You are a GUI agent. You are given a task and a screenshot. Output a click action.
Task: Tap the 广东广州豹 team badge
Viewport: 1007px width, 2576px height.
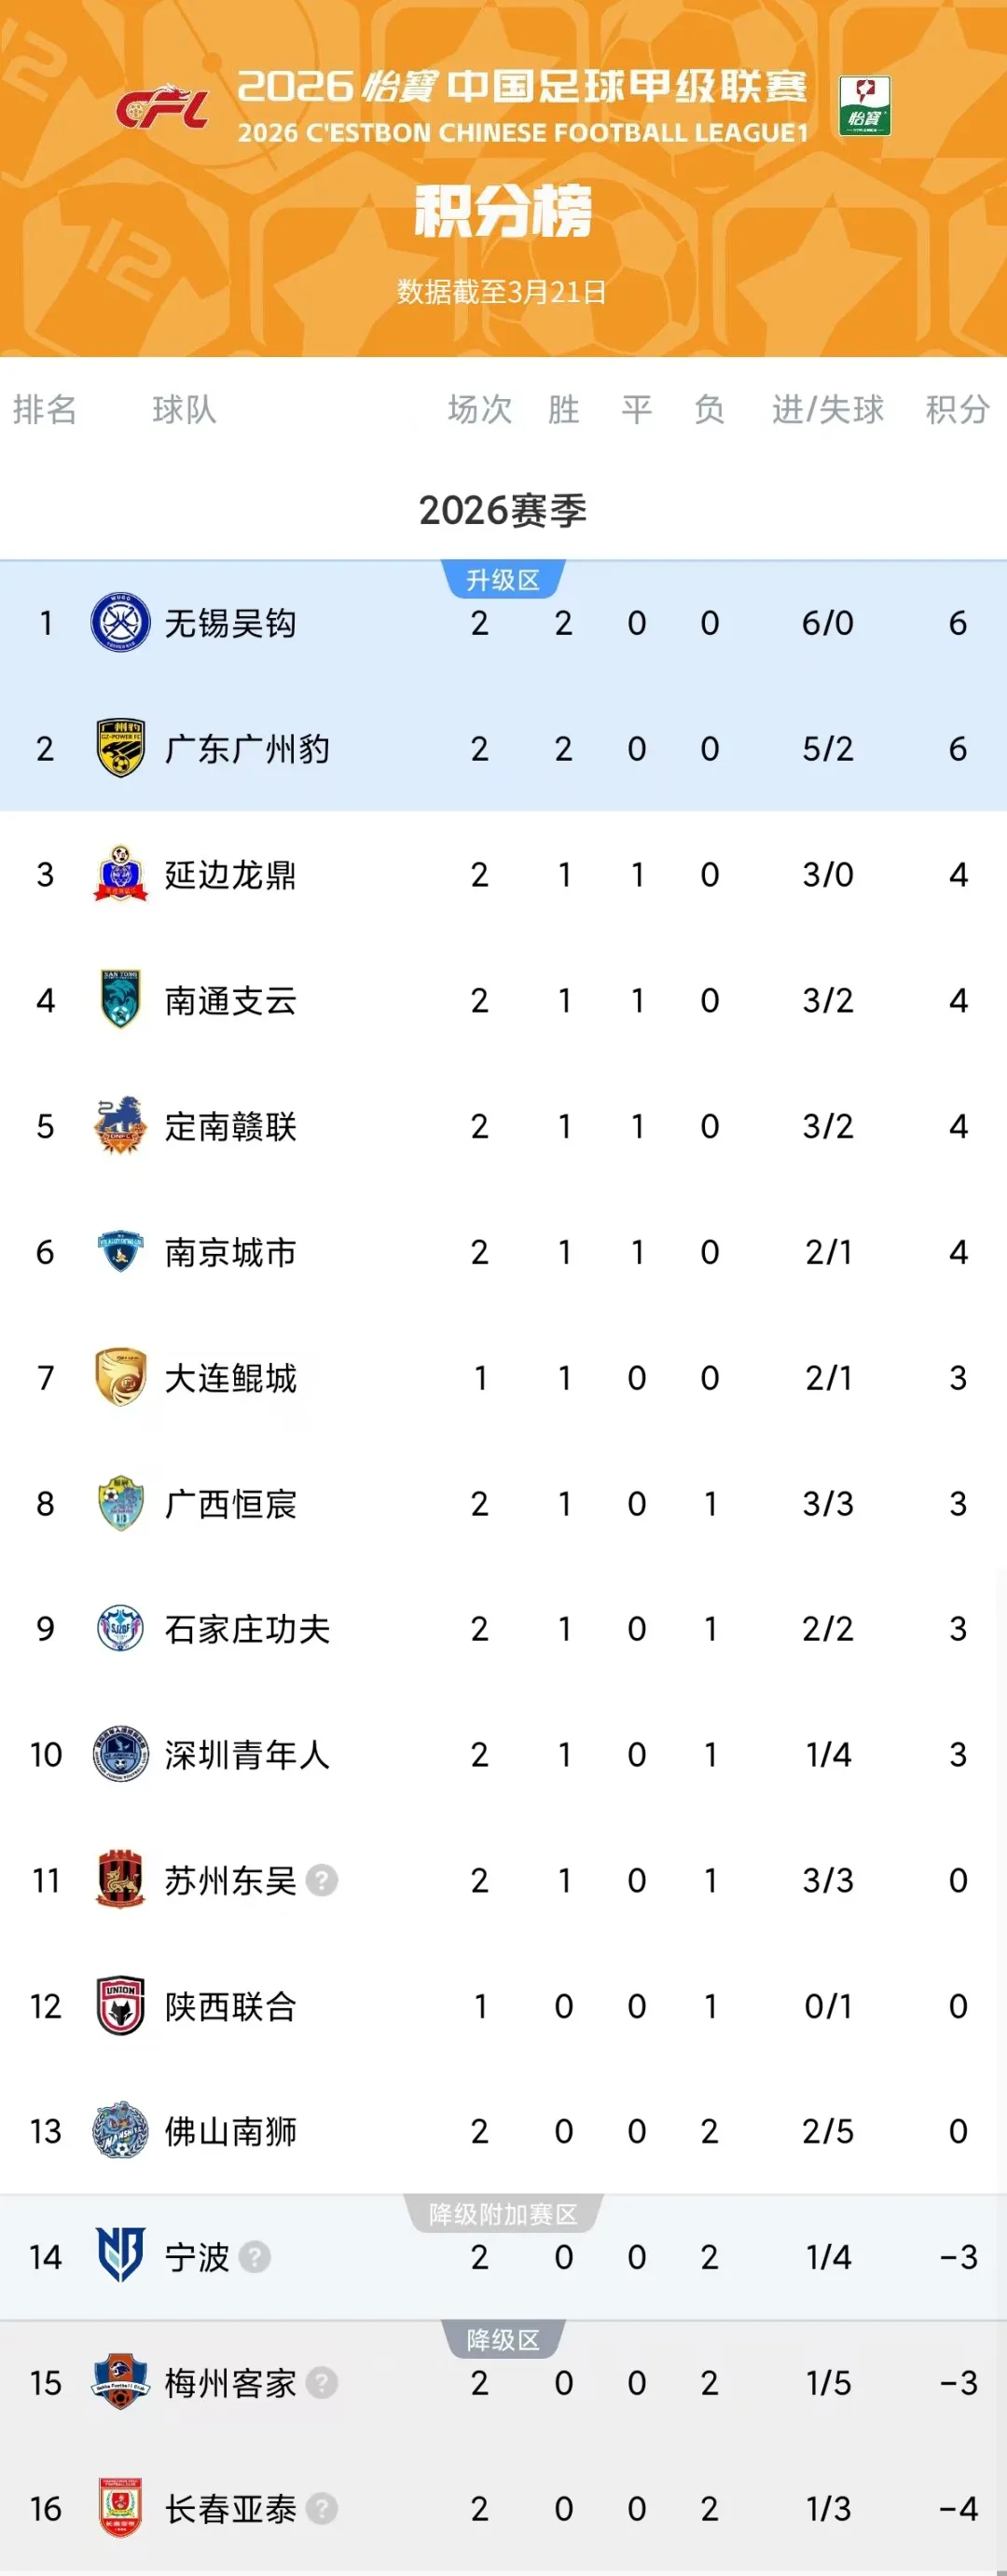pos(120,749)
